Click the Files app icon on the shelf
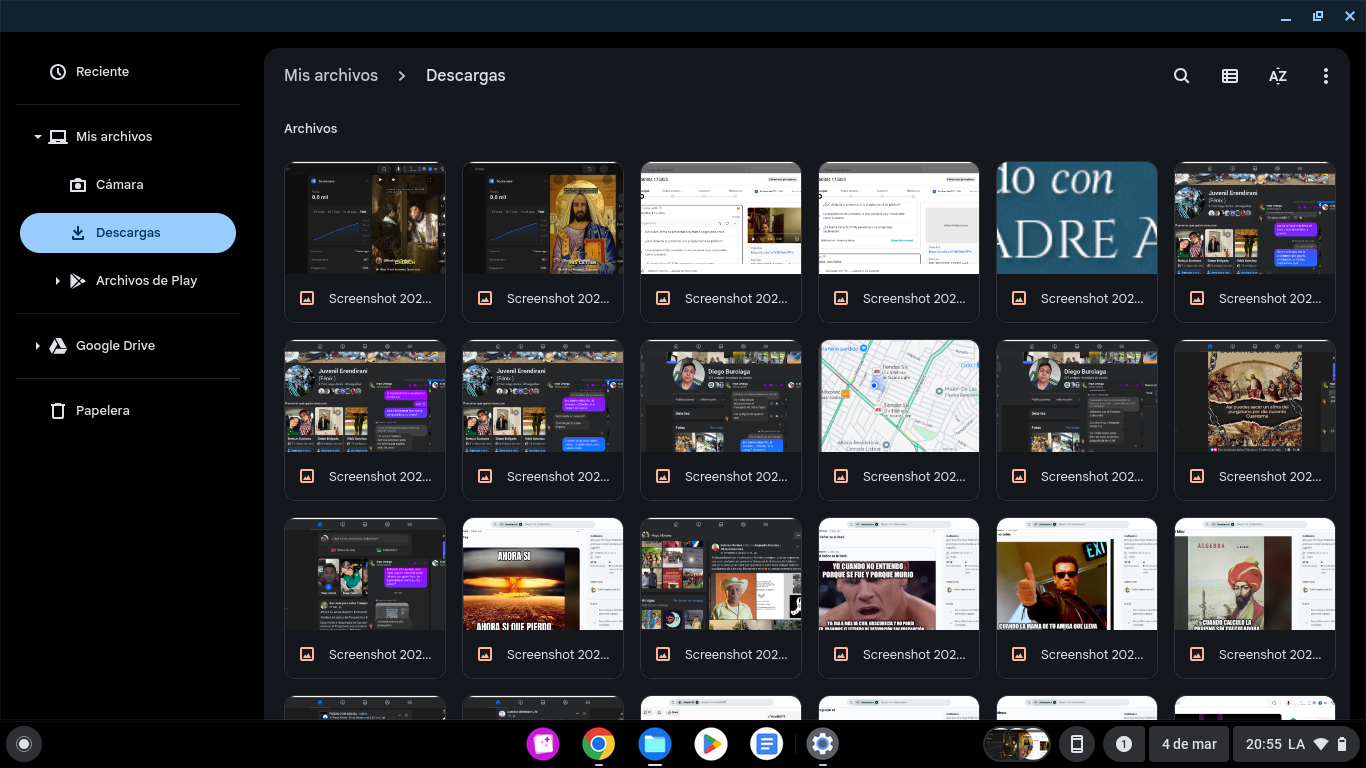The height and width of the screenshot is (768, 1366). (x=655, y=744)
